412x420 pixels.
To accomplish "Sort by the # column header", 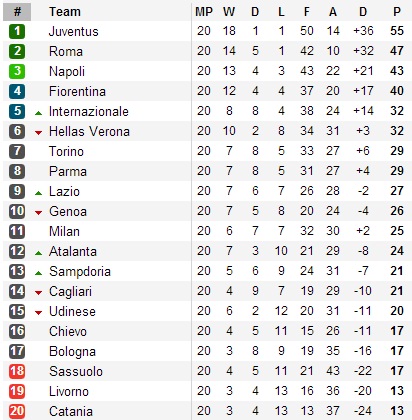I will [17, 12].
